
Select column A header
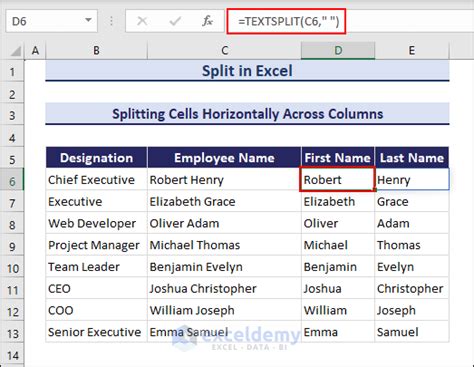point(35,51)
